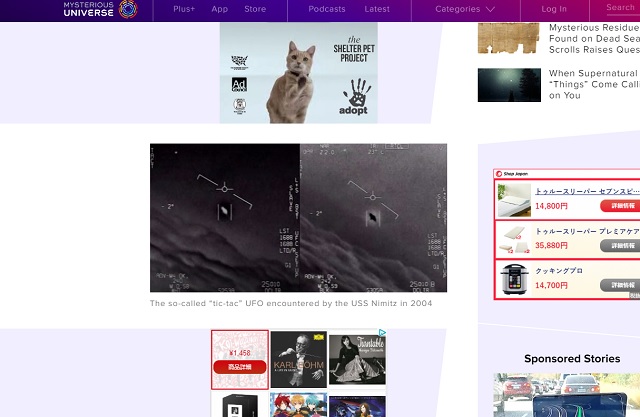Viewport: 640px width, 417px height.
Task: Click the AdChoices icon on the album ad
Action: coord(382,333)
